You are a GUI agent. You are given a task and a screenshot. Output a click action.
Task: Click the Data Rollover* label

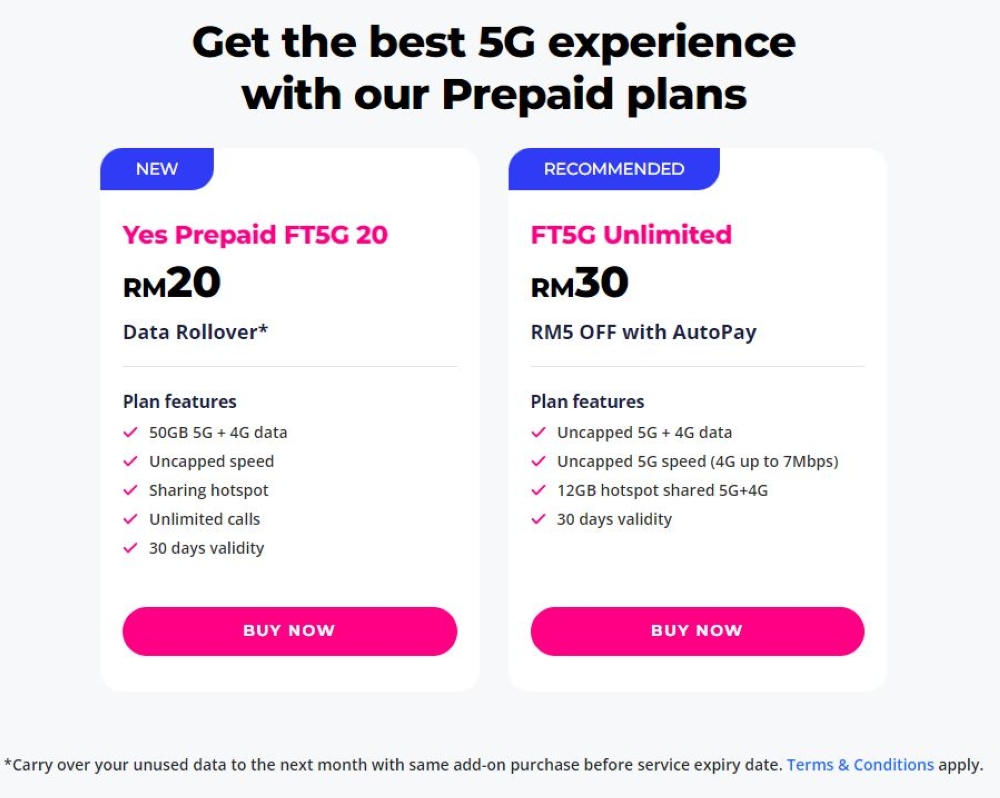[x=196, y=332]
